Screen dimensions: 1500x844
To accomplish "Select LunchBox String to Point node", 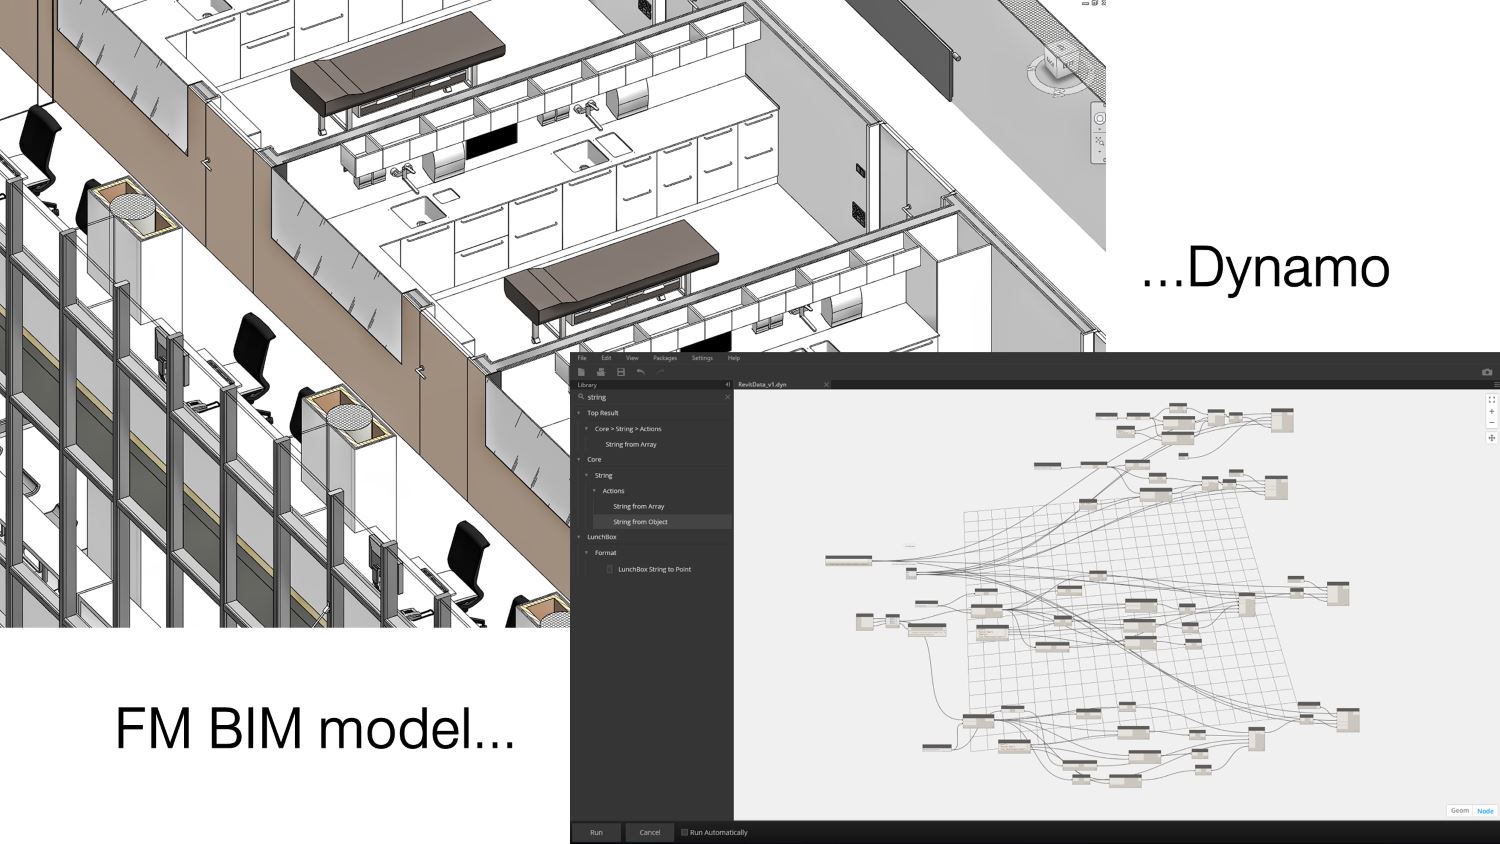I will click(655, 569).
